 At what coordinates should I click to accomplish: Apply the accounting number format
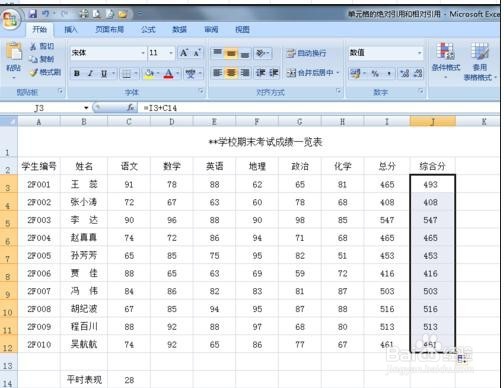pyautogui.click(x=355, y=73)
